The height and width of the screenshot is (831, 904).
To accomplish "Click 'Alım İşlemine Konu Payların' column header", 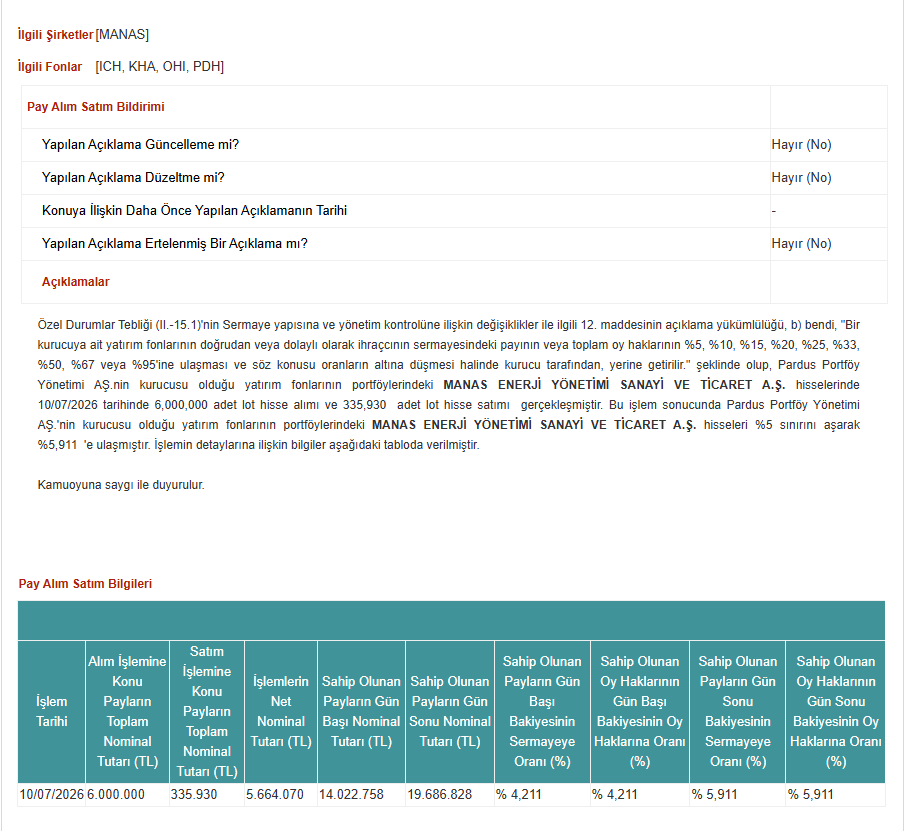I will pos(127,712).
